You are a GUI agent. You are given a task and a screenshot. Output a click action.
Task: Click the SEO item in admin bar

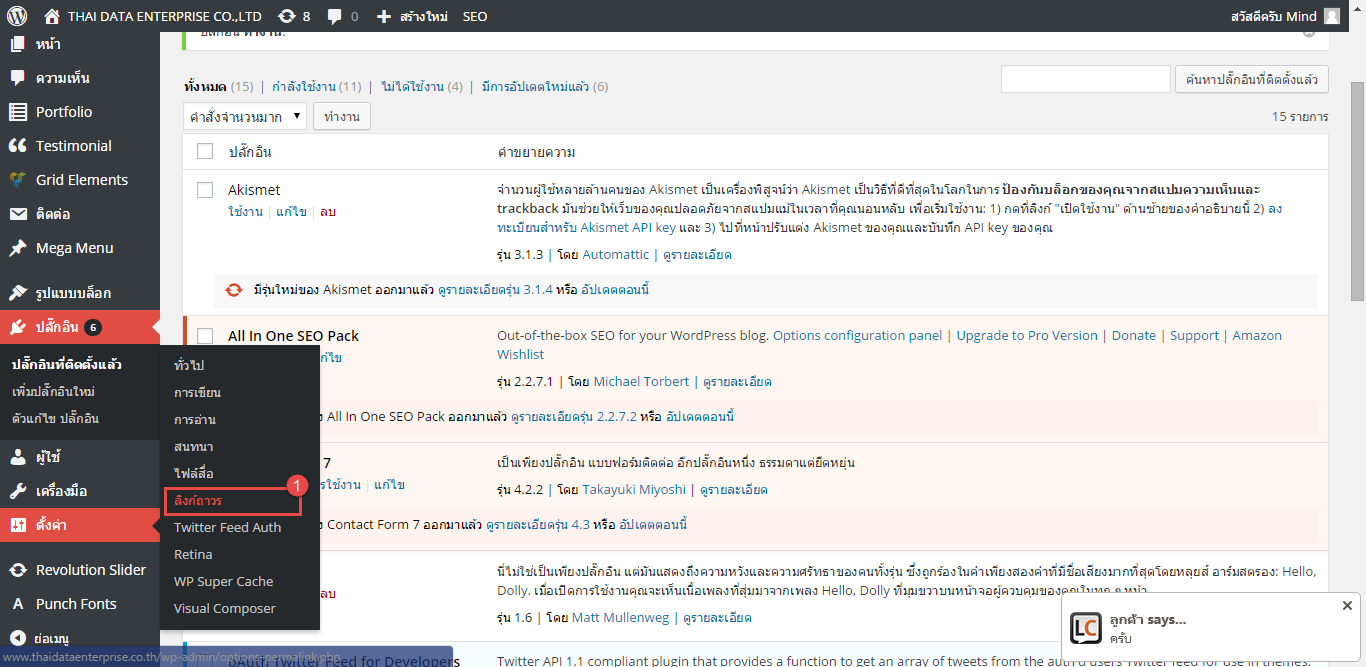[475, 16]
